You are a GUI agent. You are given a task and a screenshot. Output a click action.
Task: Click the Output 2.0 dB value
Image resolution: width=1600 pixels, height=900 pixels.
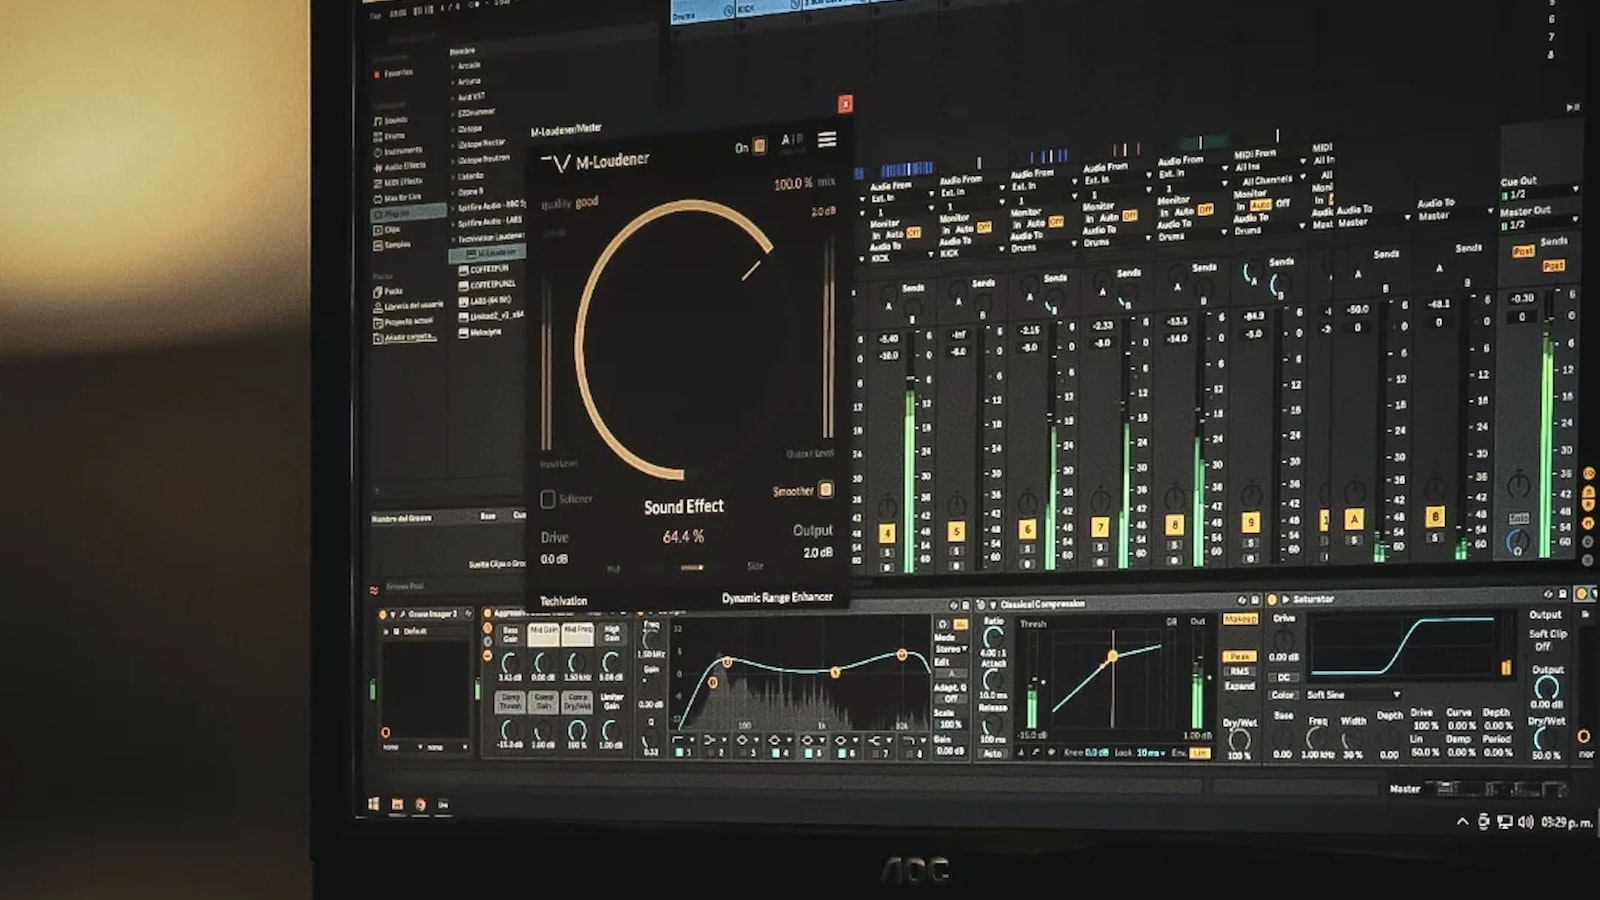tap(818, 552)
